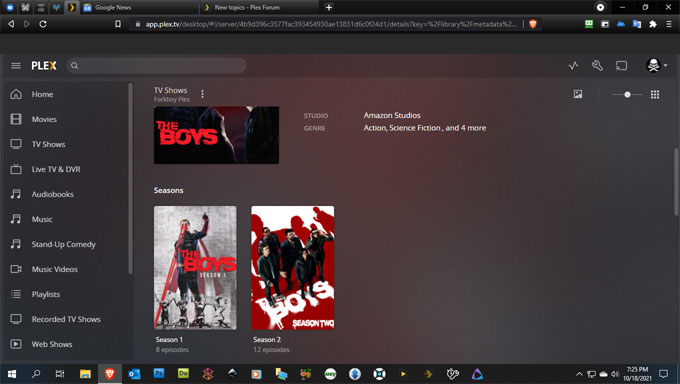The width and height of the screenshot is (680, 384).
Task: Click the Cast to device icon
Action: (x=621, y=66)
